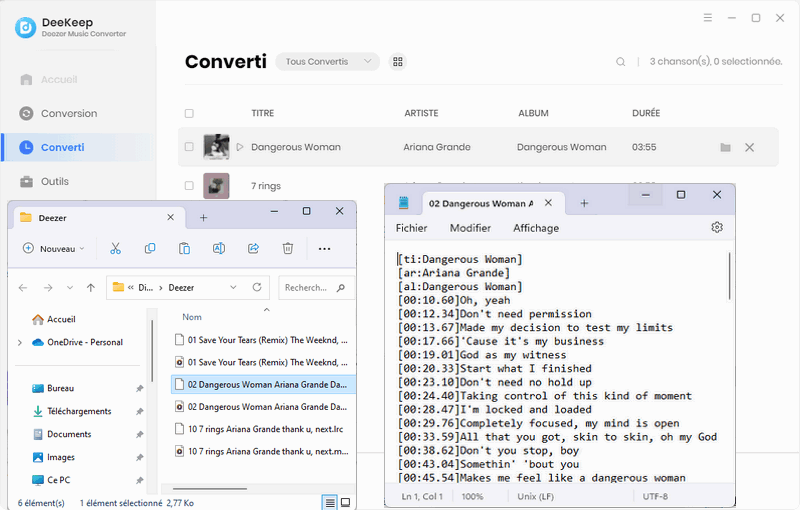Screen dimensions: 800x510
Task: Click the search icon in DeeKeep header
Action: click(x=621, y=62)
